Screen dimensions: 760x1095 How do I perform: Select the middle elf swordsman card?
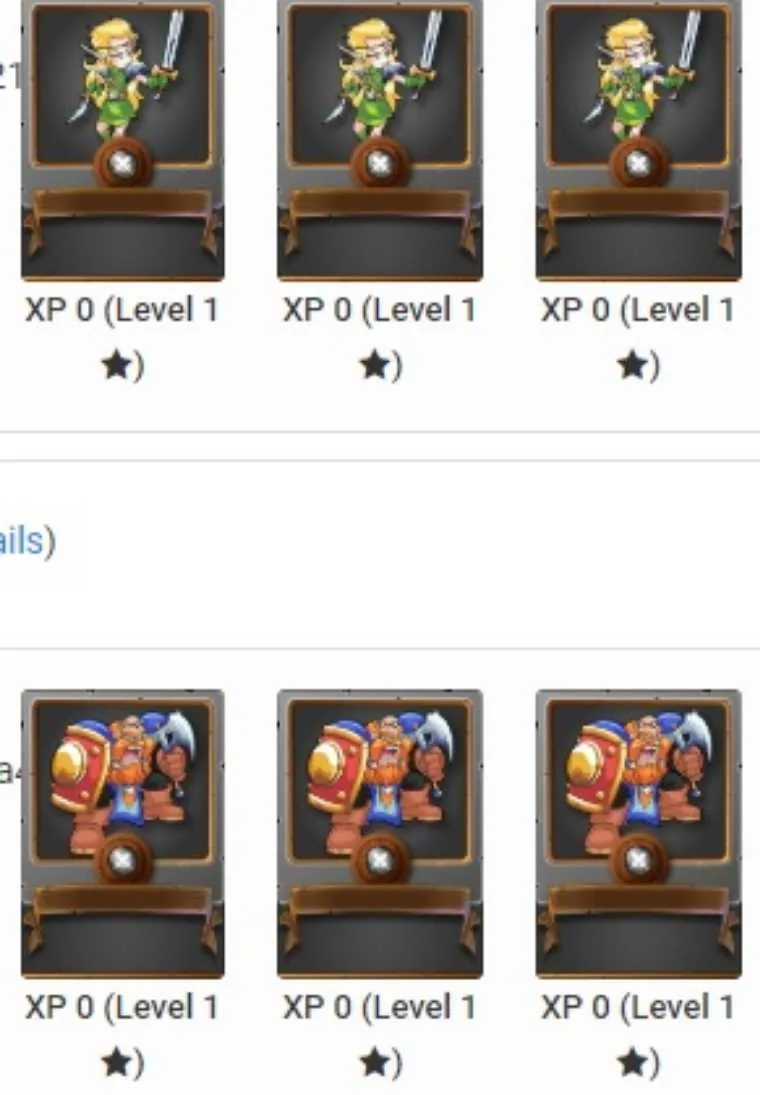[x=380, y=139]
